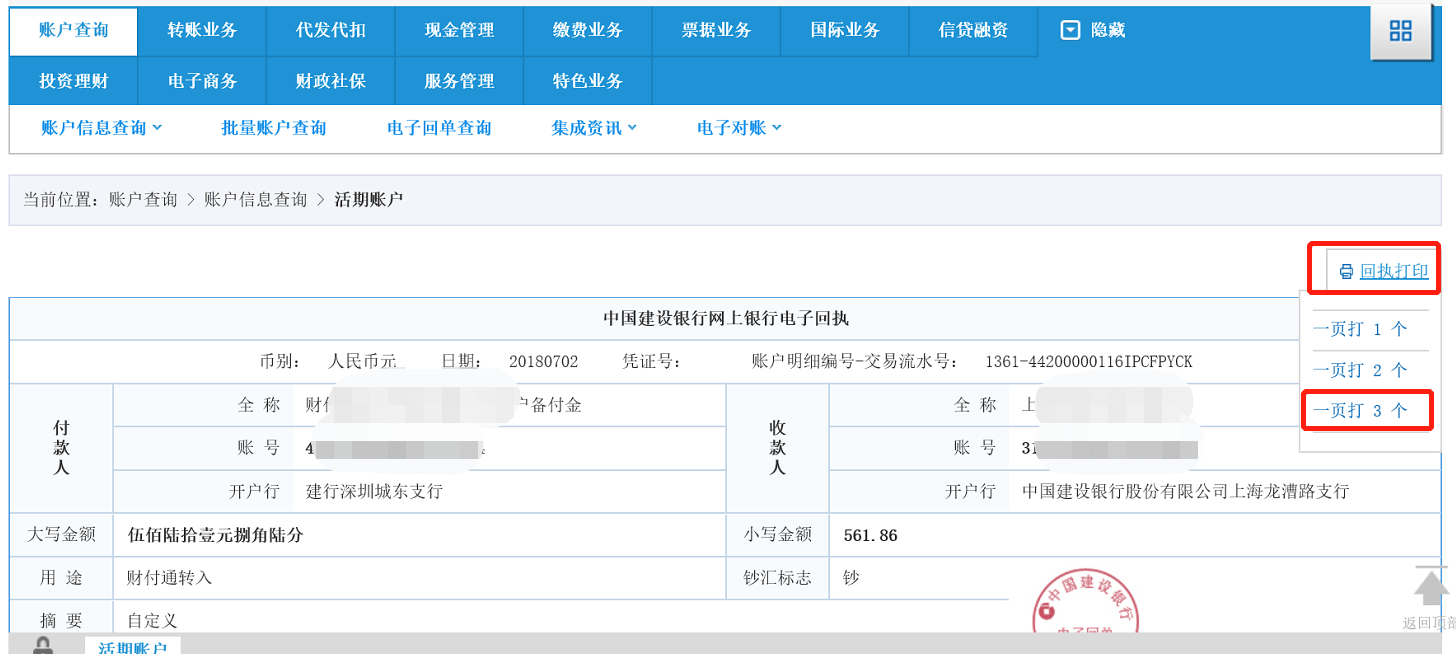Click the purpose value 财付通转入

(169, 578)
